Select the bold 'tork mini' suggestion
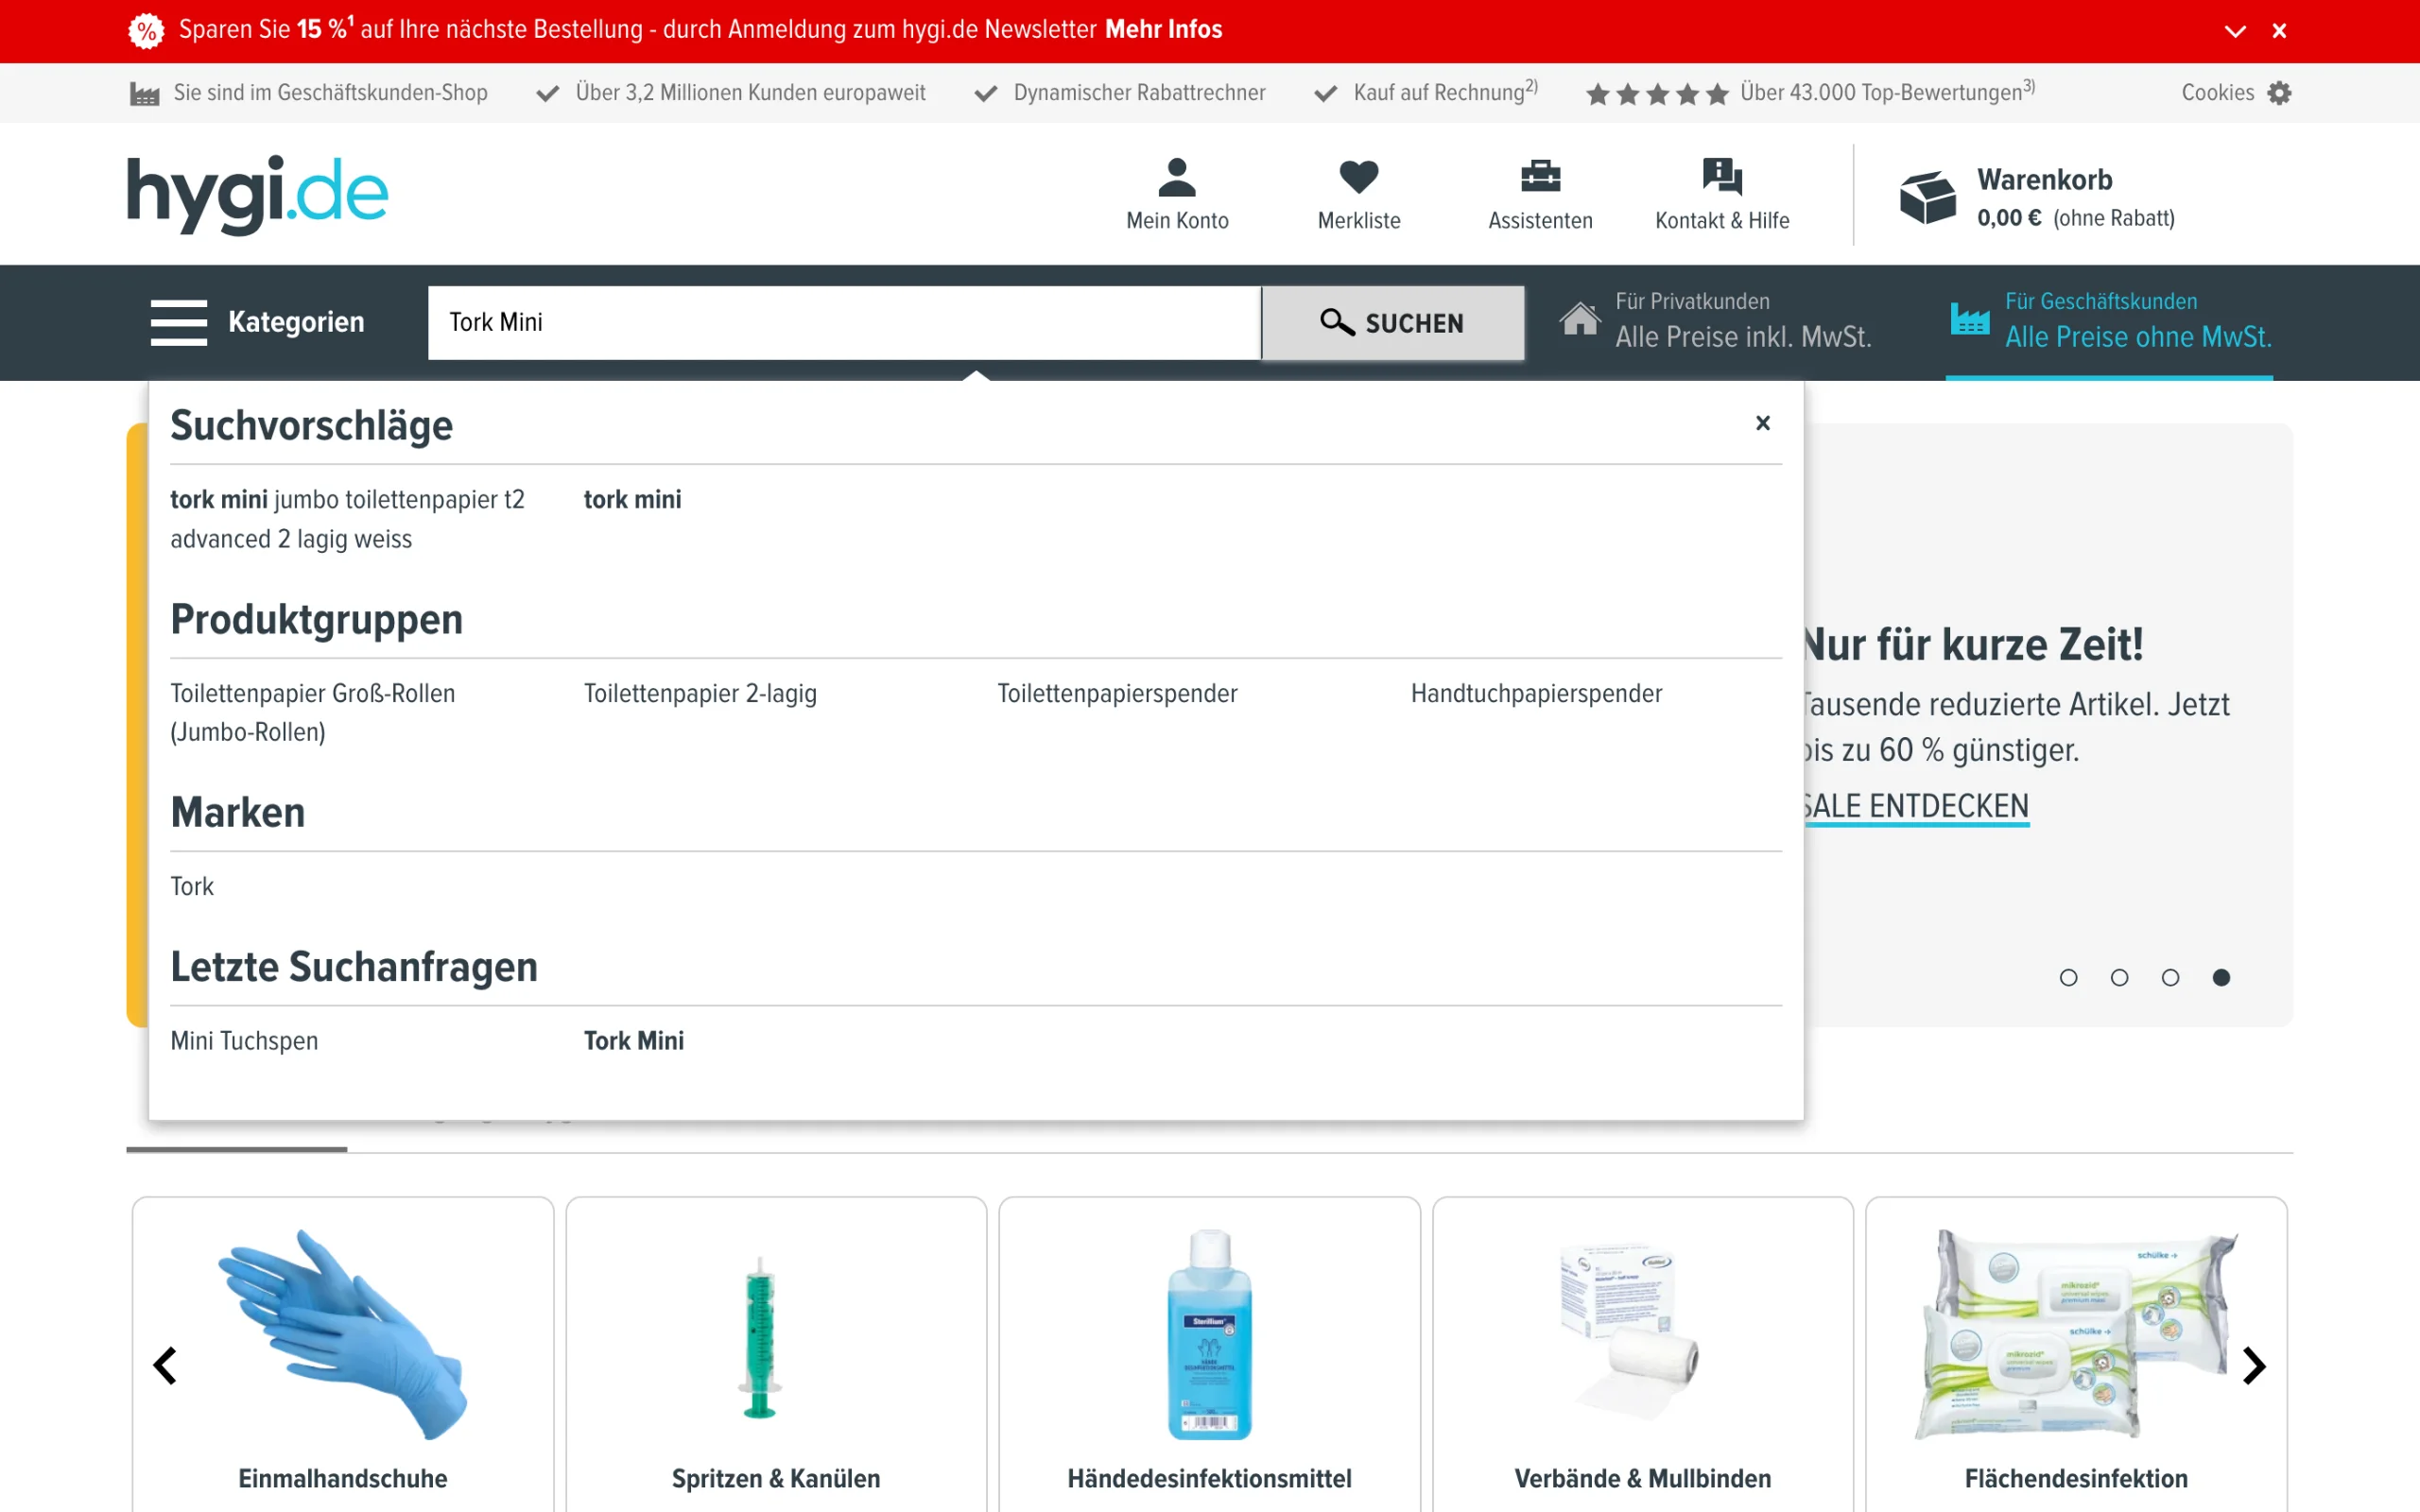This screenshot has height=1512, width=2420. click(632, 499)
